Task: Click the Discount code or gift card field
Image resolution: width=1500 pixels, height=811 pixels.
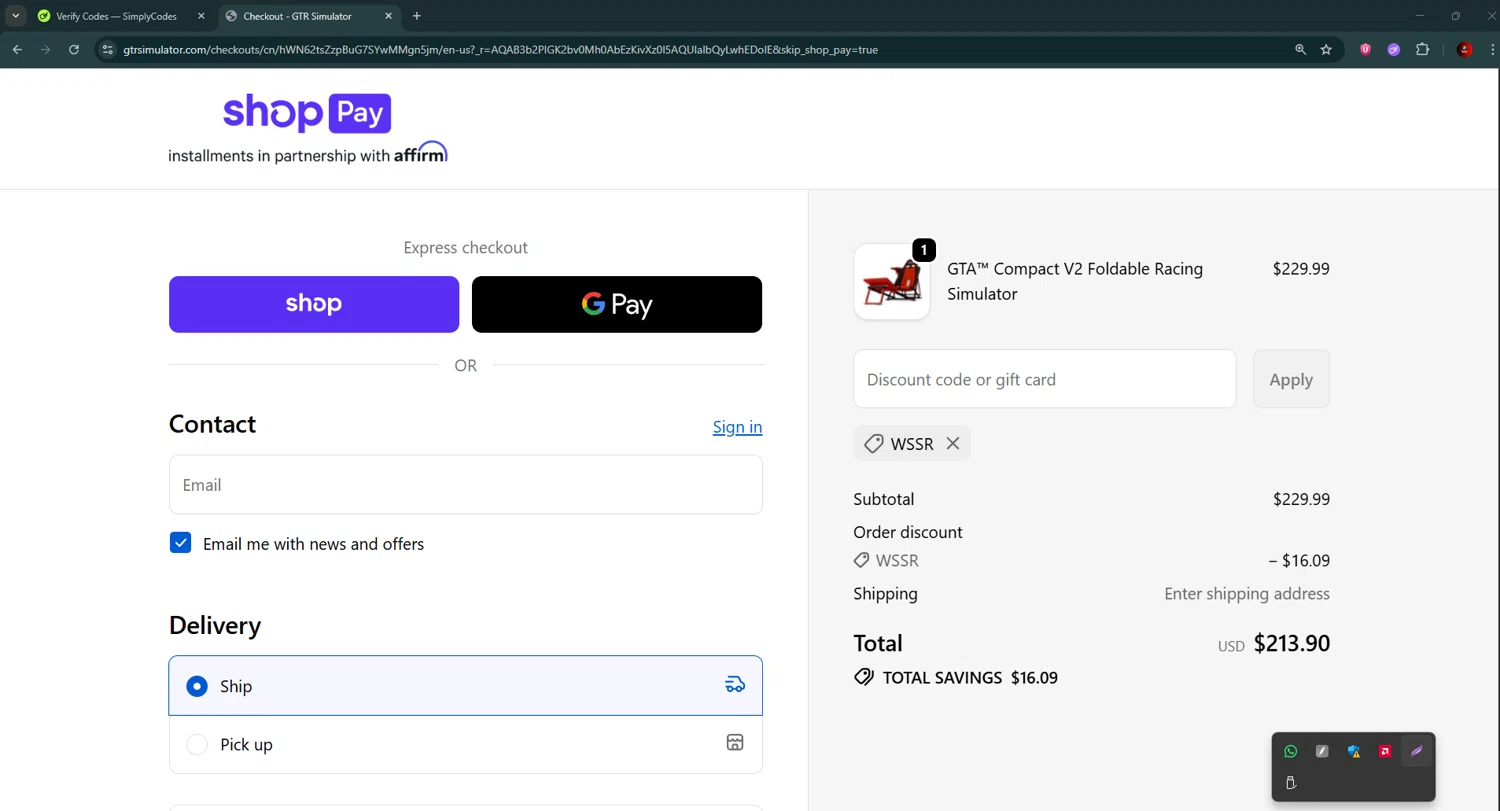Action: pyautogui.click(x=1045, y=379)
